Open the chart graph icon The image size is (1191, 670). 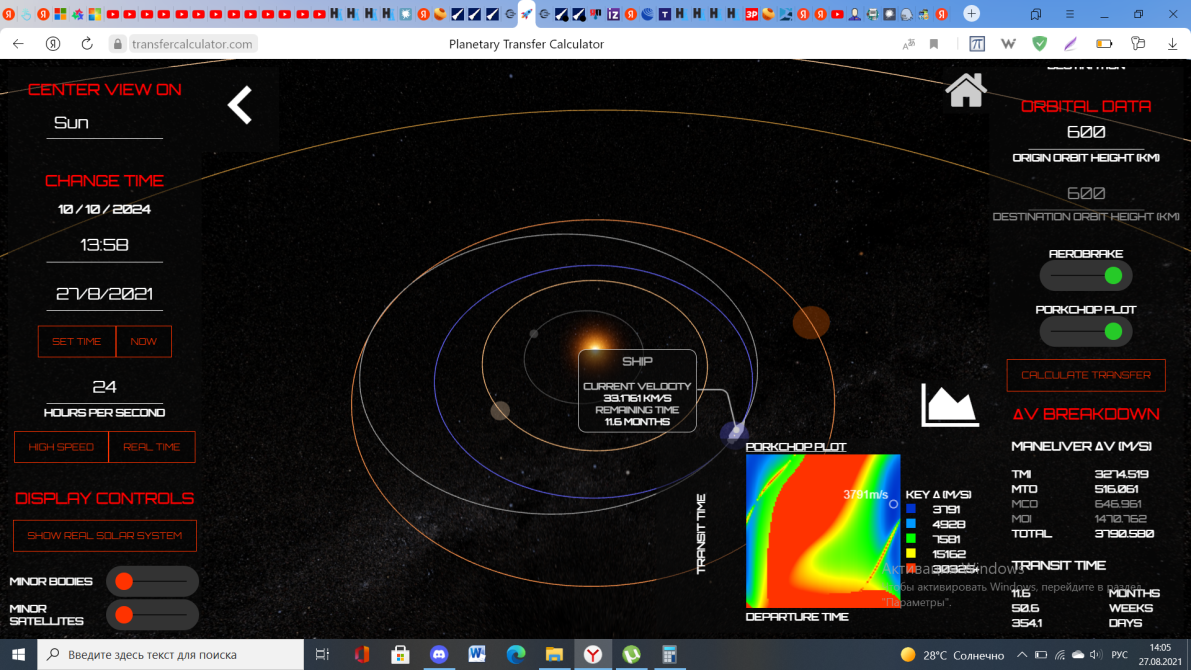[948, 405]
